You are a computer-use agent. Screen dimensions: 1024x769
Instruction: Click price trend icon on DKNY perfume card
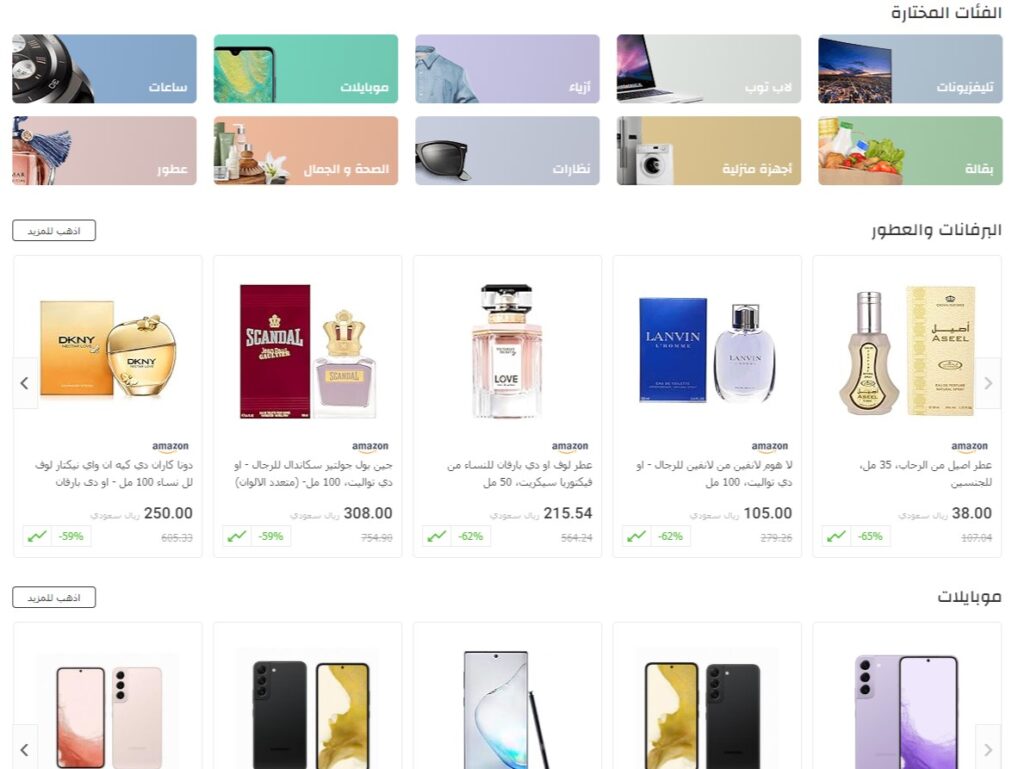(37, 536)
